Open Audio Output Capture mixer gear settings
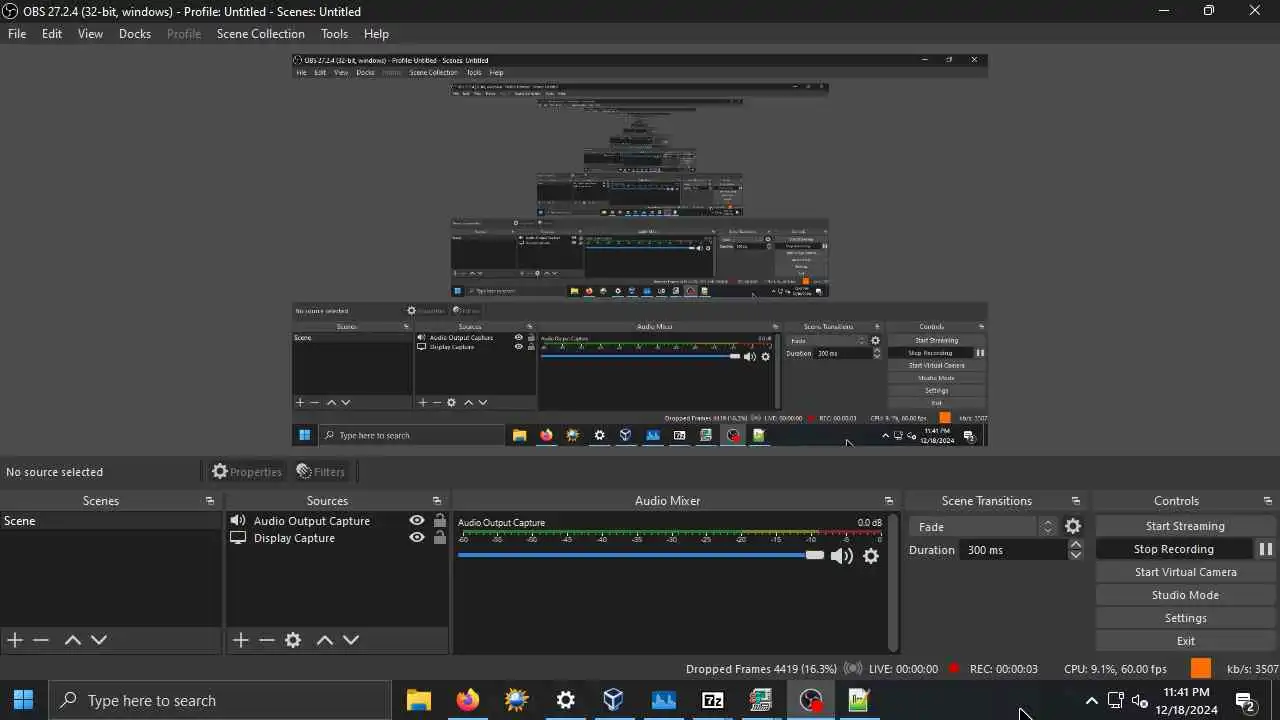Image resolution: width=1280 pixels, height=720 pixels. pos(871,556)
